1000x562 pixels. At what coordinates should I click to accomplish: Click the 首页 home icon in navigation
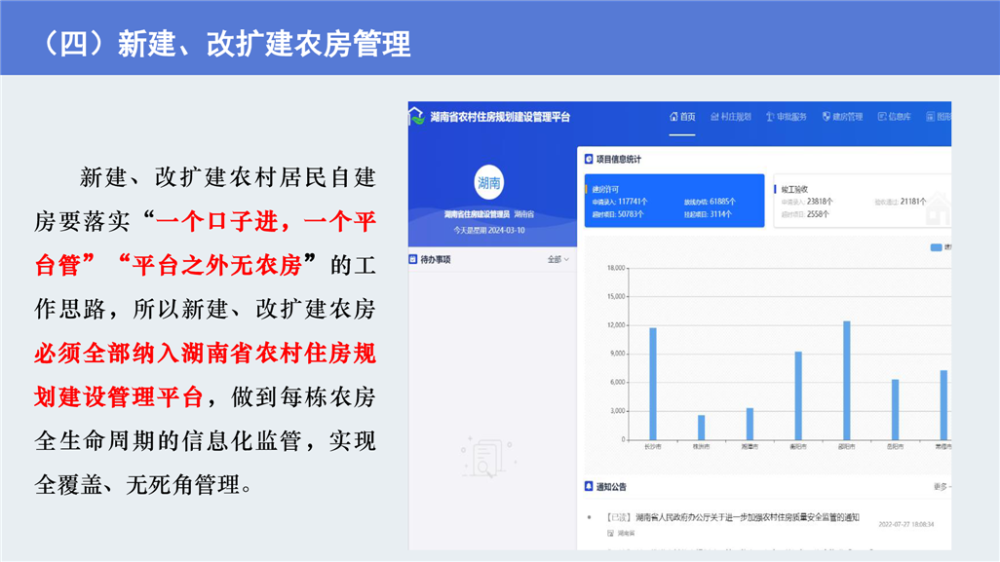coord(673,117)
